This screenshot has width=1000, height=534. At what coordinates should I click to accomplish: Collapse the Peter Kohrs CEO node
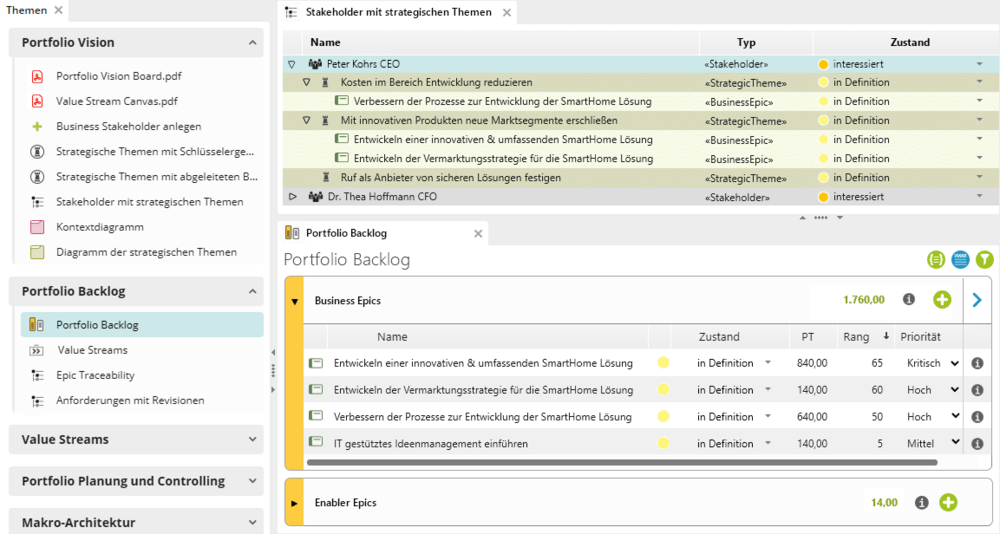[292, 64]
